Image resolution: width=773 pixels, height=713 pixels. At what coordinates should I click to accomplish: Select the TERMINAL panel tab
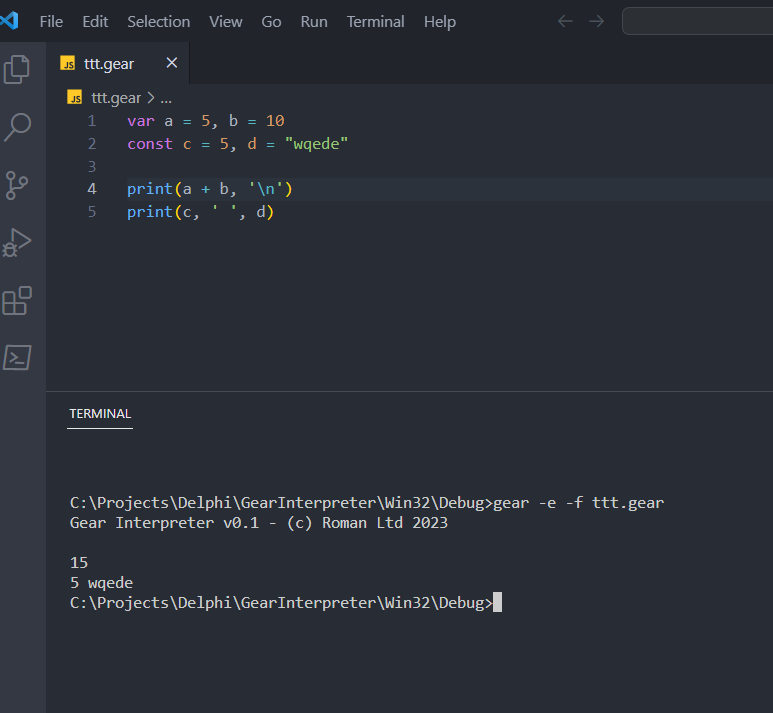pyautogui.click(x=100, y=413)
